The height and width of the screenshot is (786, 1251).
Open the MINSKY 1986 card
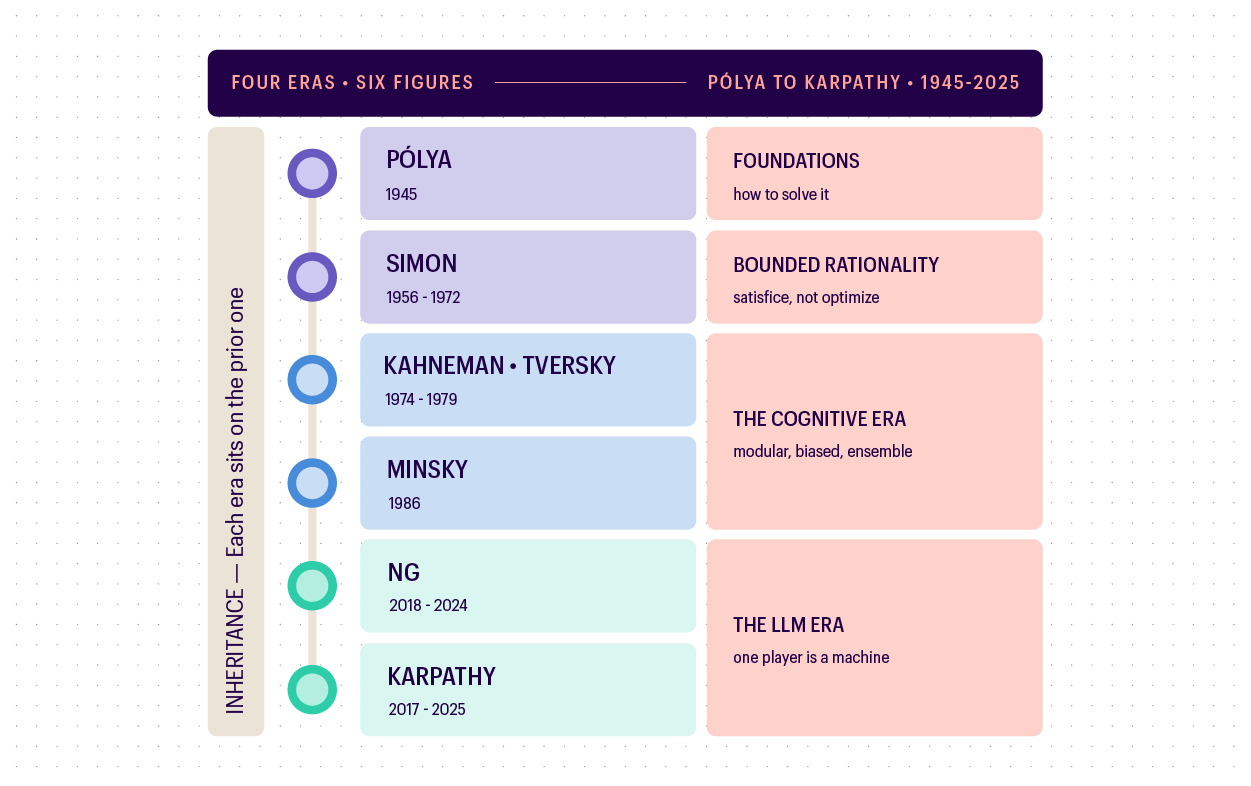528,483
